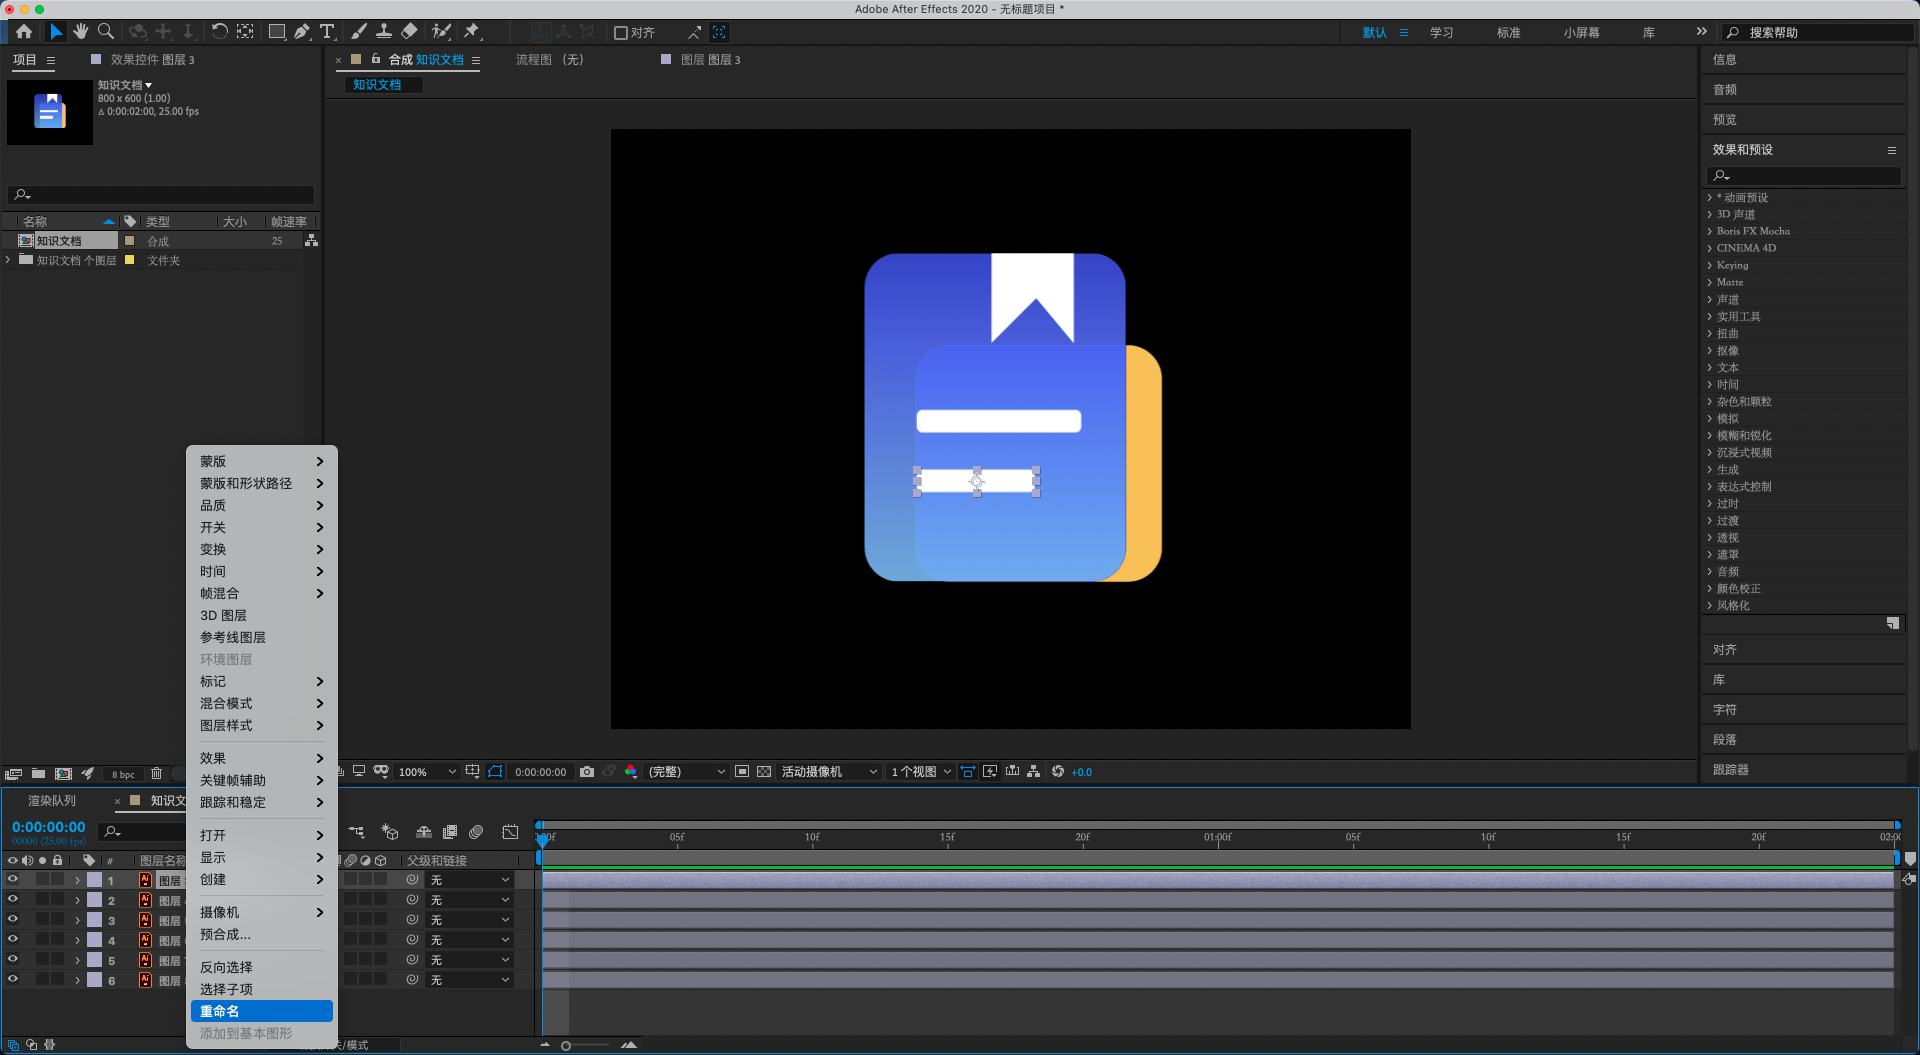Click the 8 bpc color depth button
This screenshot has width=1920, height=1055.
123,775
